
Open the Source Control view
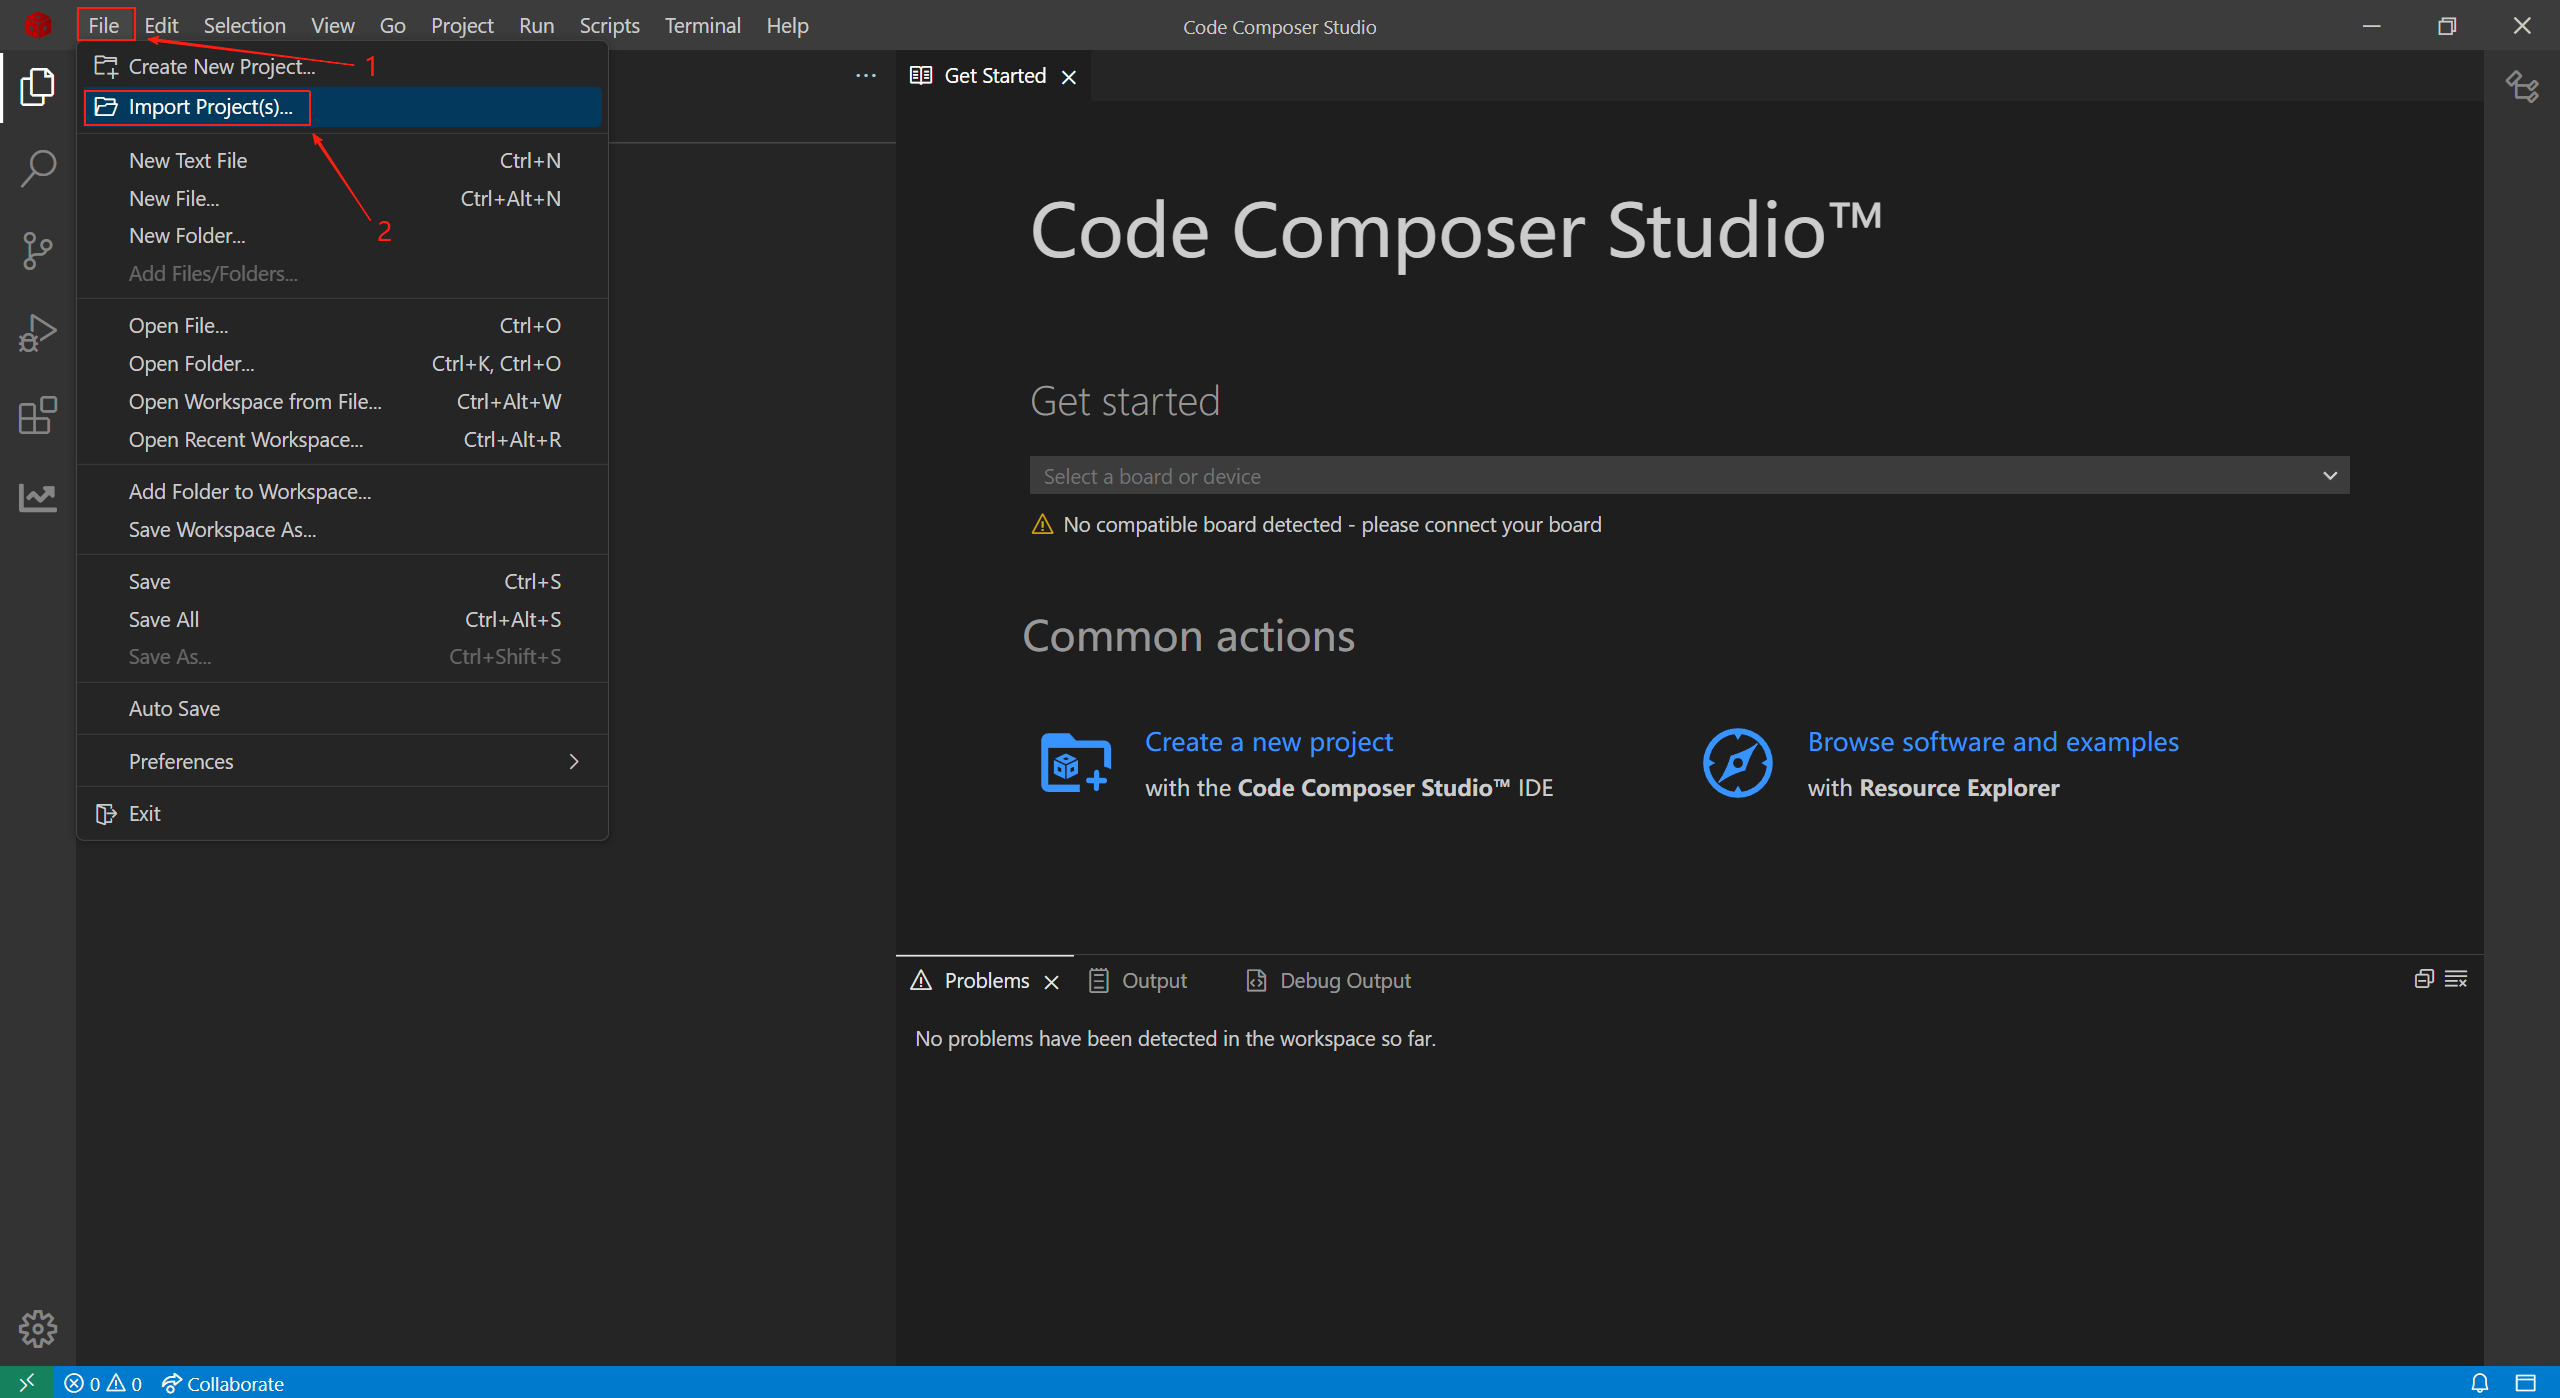pos(37,251)
